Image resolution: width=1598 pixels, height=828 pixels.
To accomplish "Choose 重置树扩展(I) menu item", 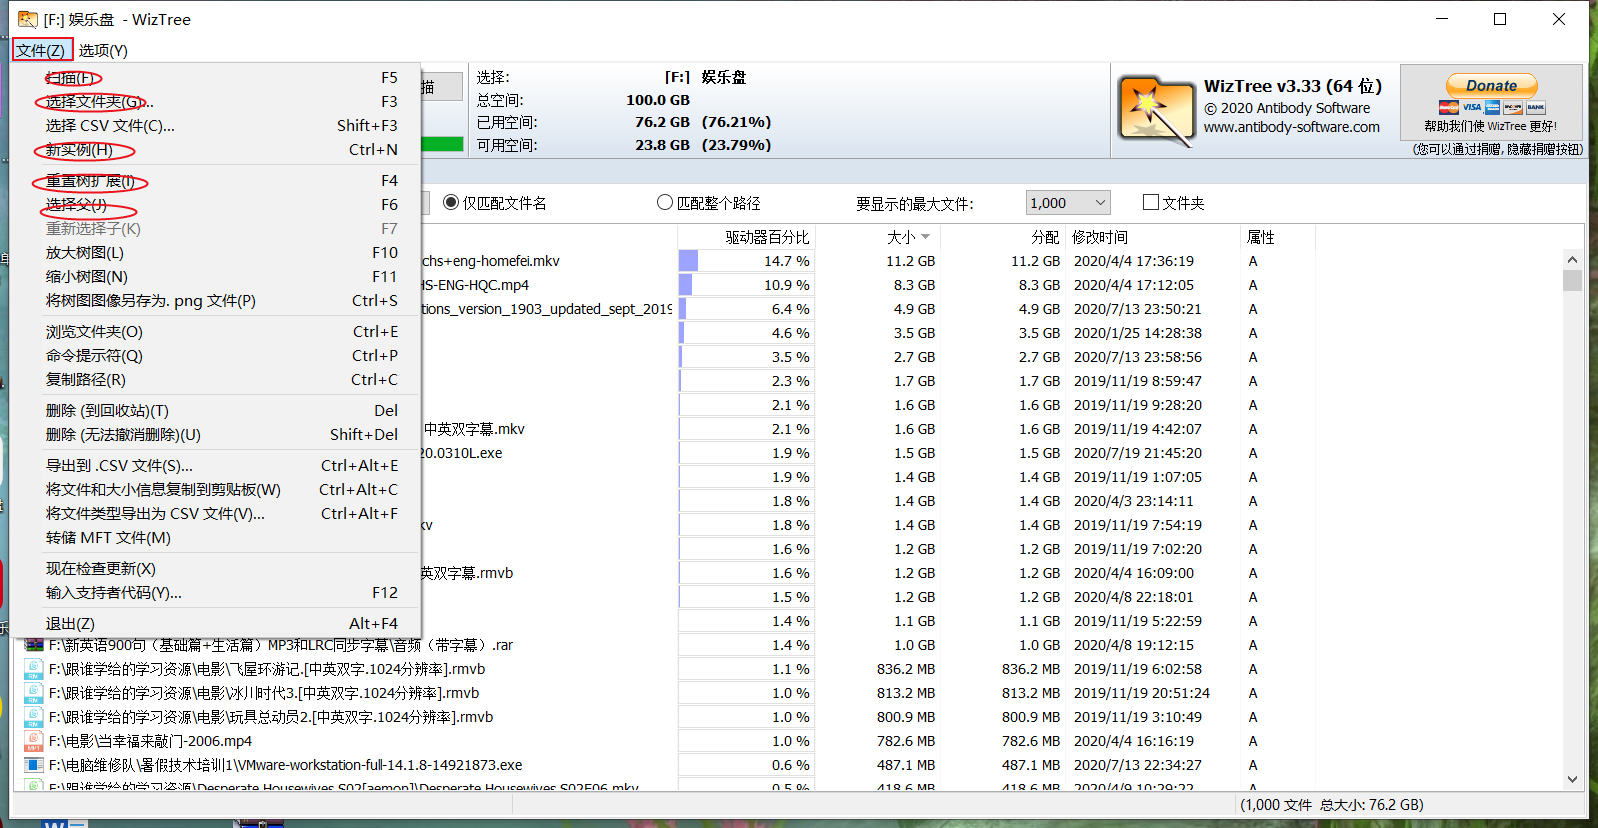I will [215, 181].
